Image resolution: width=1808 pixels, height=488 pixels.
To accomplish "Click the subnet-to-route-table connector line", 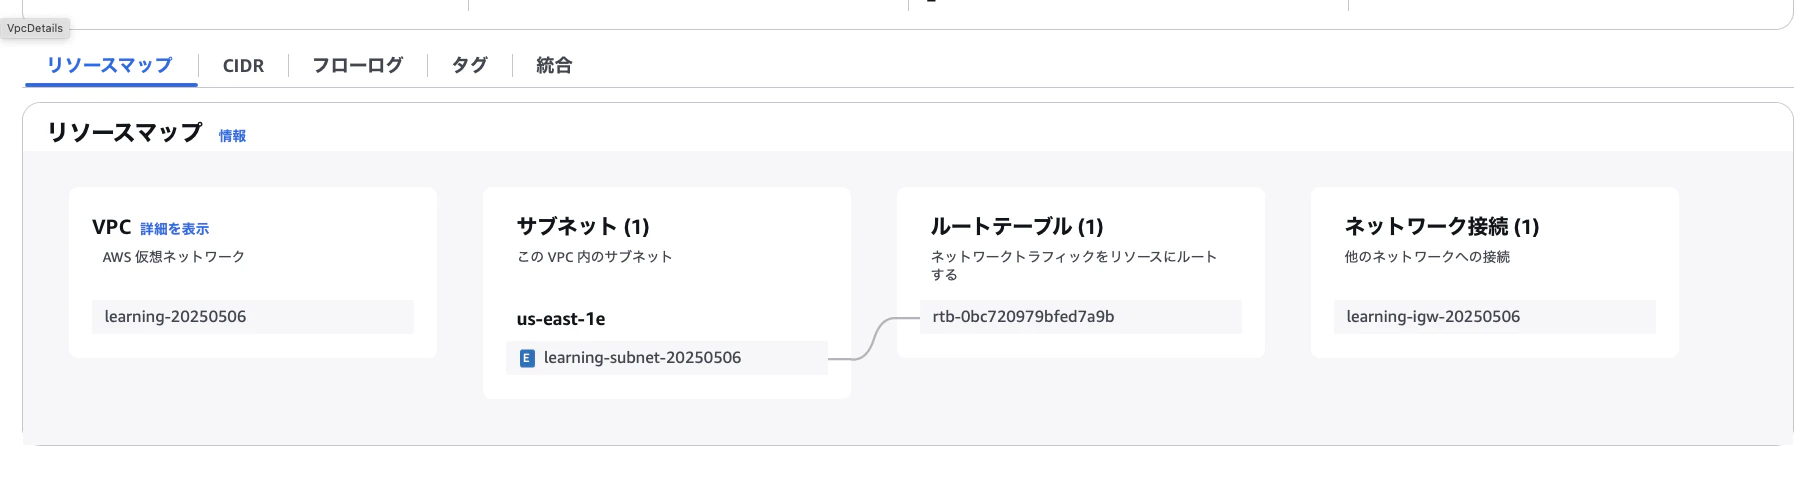I will [874, 338].
